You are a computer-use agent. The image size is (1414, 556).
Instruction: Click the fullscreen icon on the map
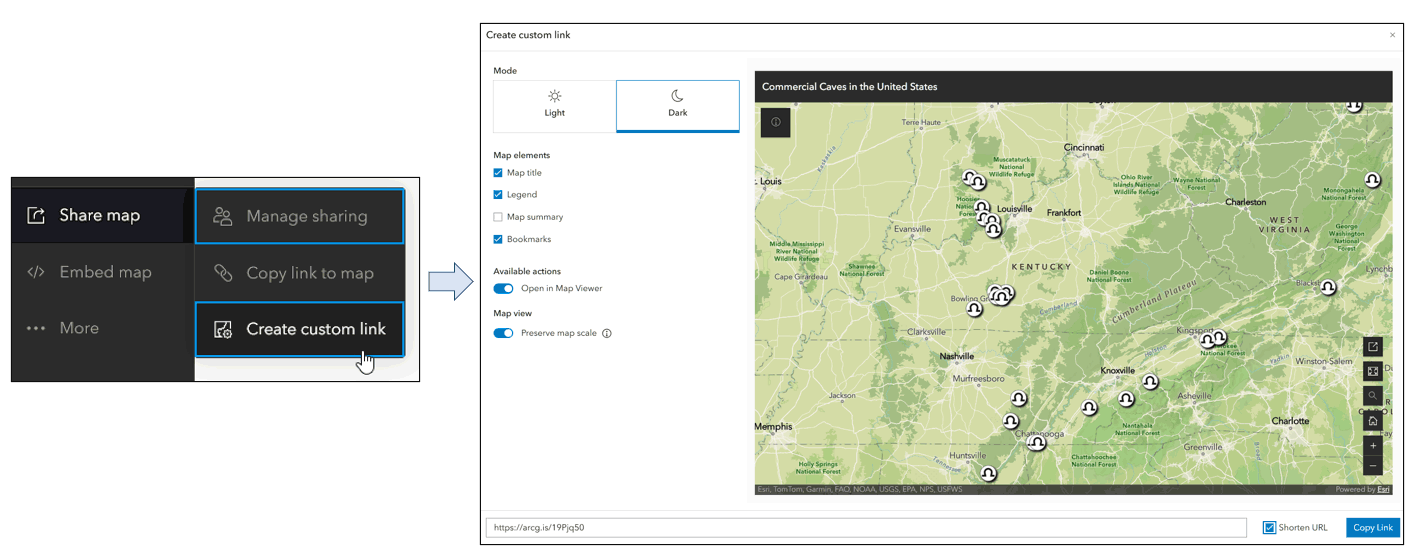tap(1373, 371)
